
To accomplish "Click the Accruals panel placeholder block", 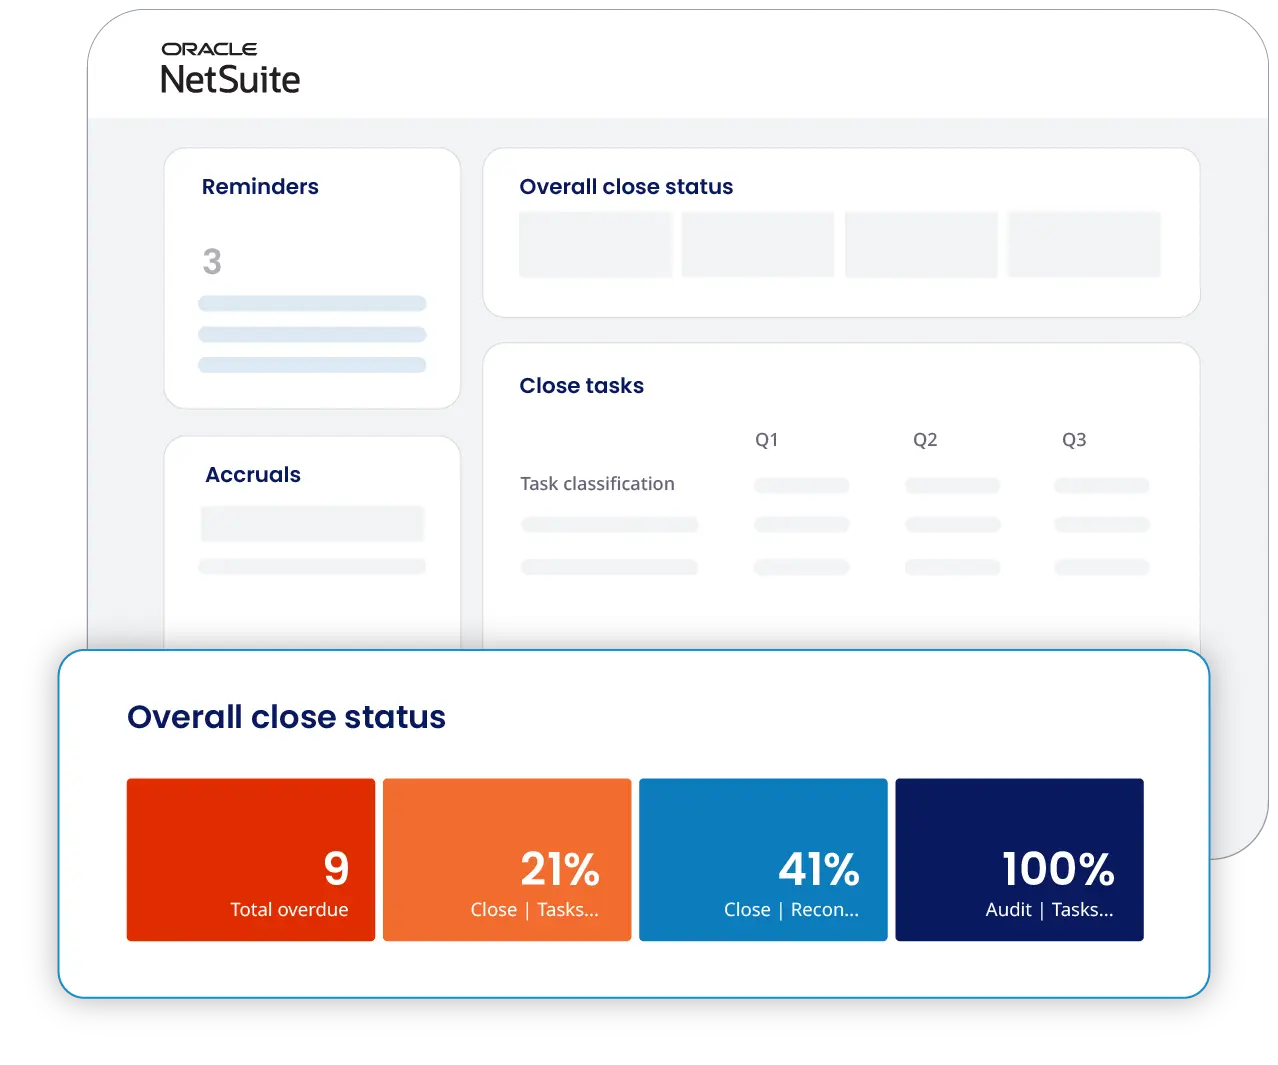I will click(312, 523).
